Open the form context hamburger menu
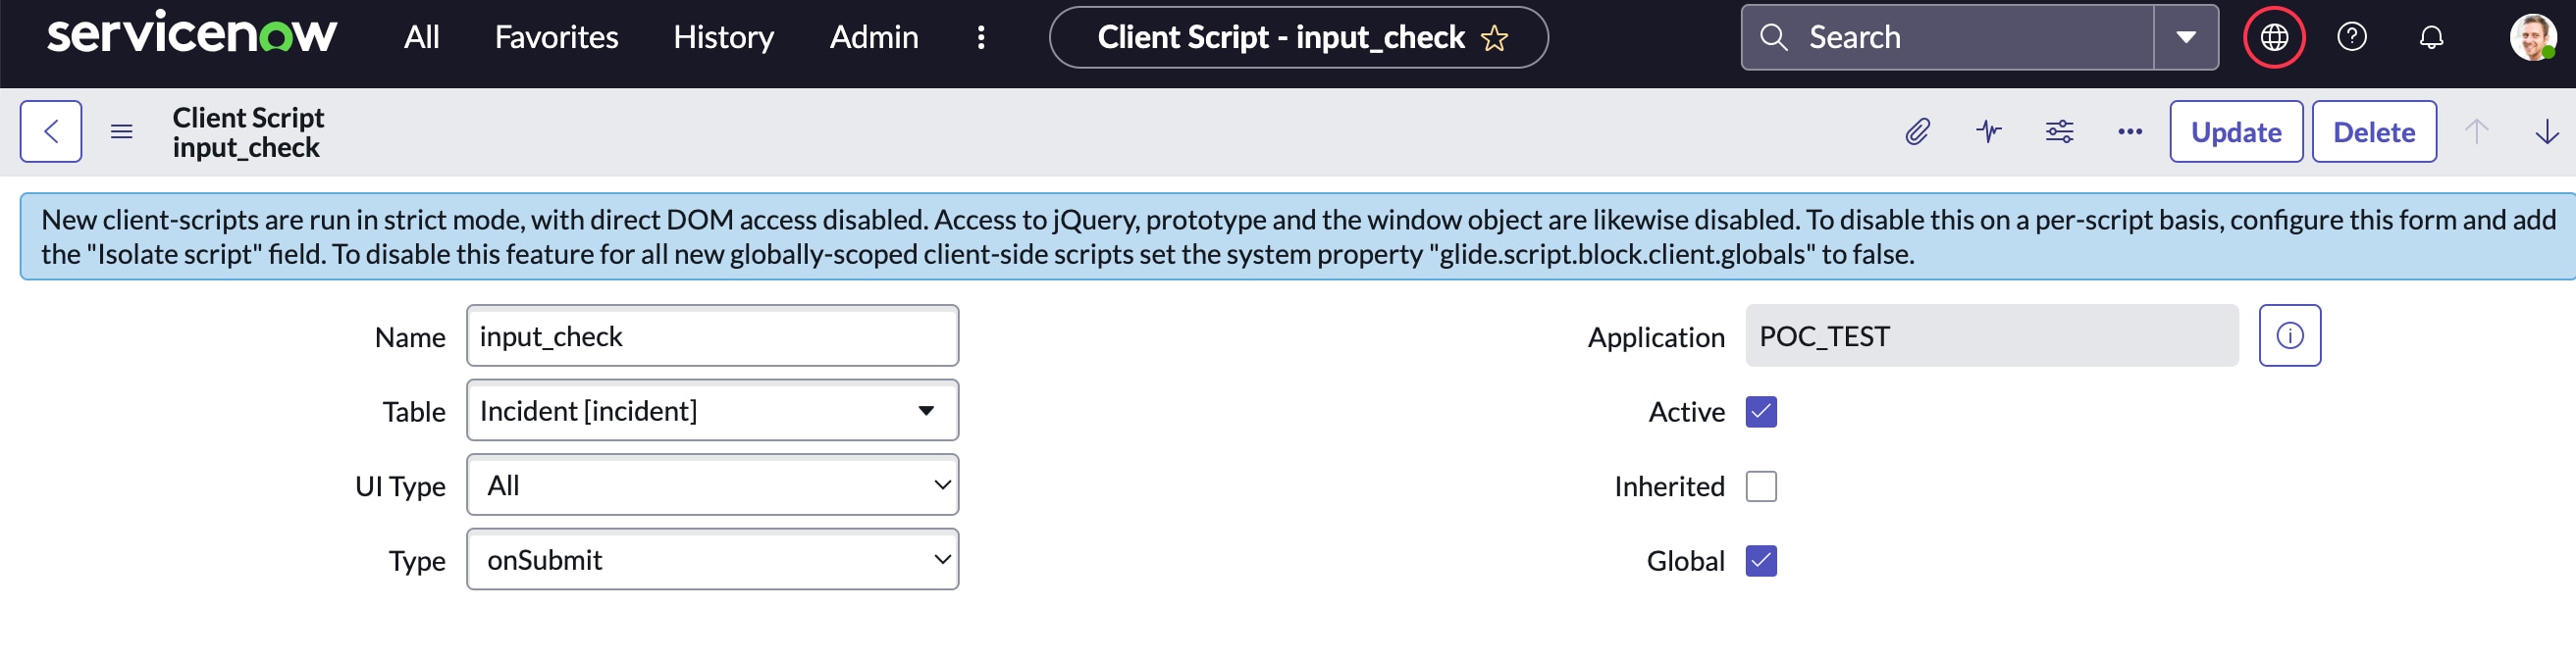The height and width of the screenshot is (660, 2576). coord(121,131)
